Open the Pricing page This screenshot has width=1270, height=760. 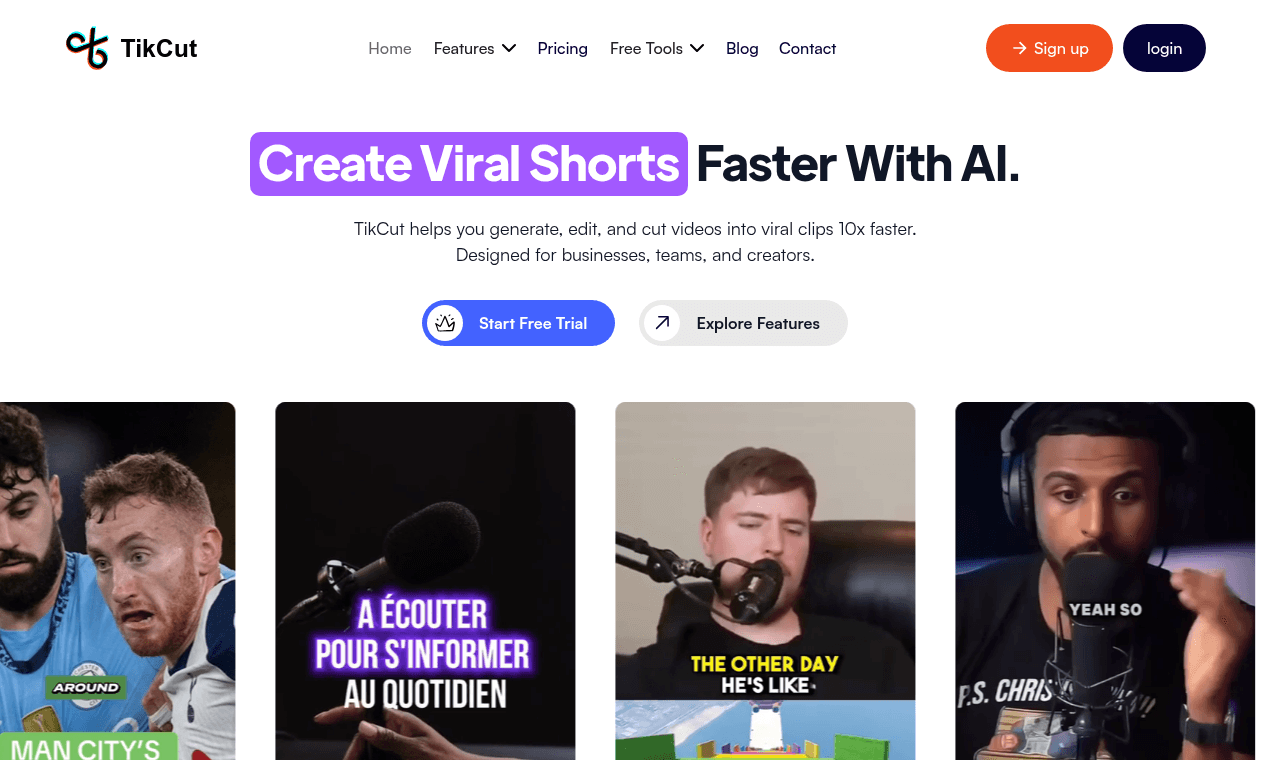point(563,48)
